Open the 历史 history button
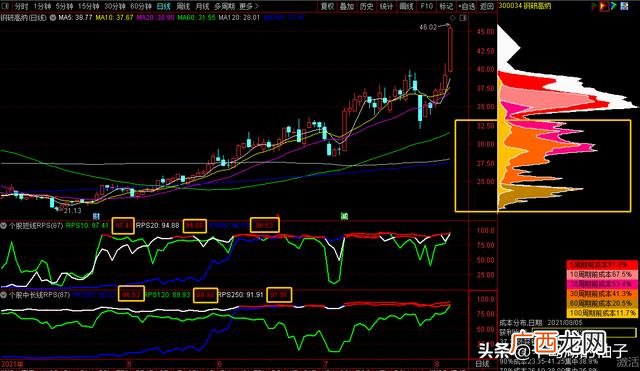 point(367,6)
